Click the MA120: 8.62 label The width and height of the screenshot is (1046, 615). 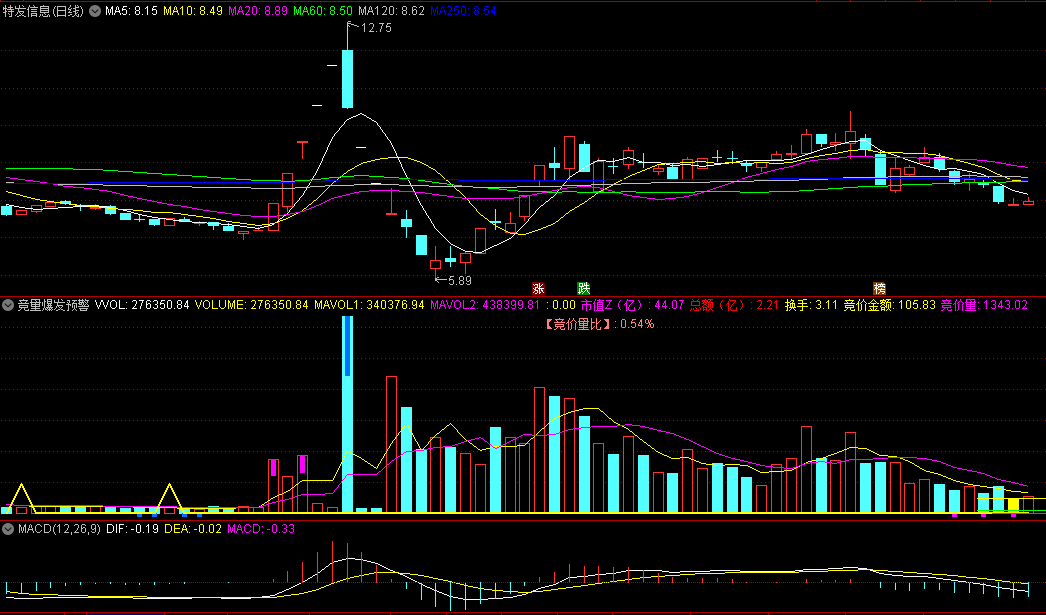click(391, 11)
